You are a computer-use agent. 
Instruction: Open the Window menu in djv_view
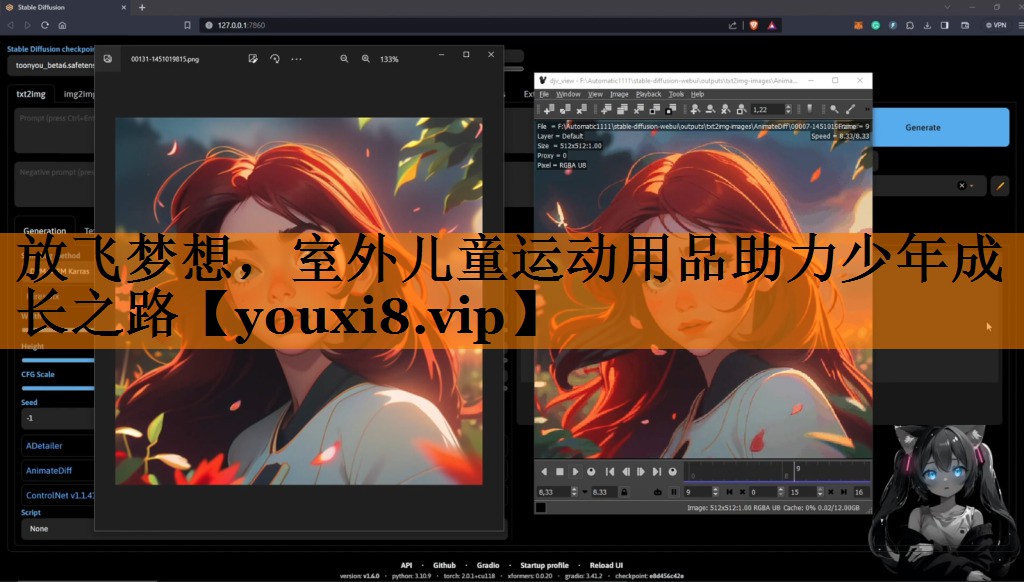tap(568, 94)
